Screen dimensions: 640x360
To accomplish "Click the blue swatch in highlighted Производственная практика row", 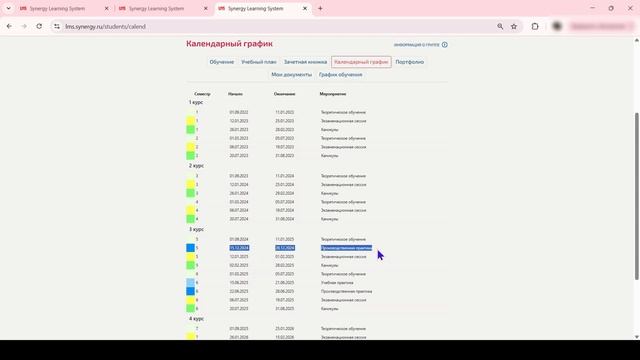I will pyautogui.click(x=191, y=248).
